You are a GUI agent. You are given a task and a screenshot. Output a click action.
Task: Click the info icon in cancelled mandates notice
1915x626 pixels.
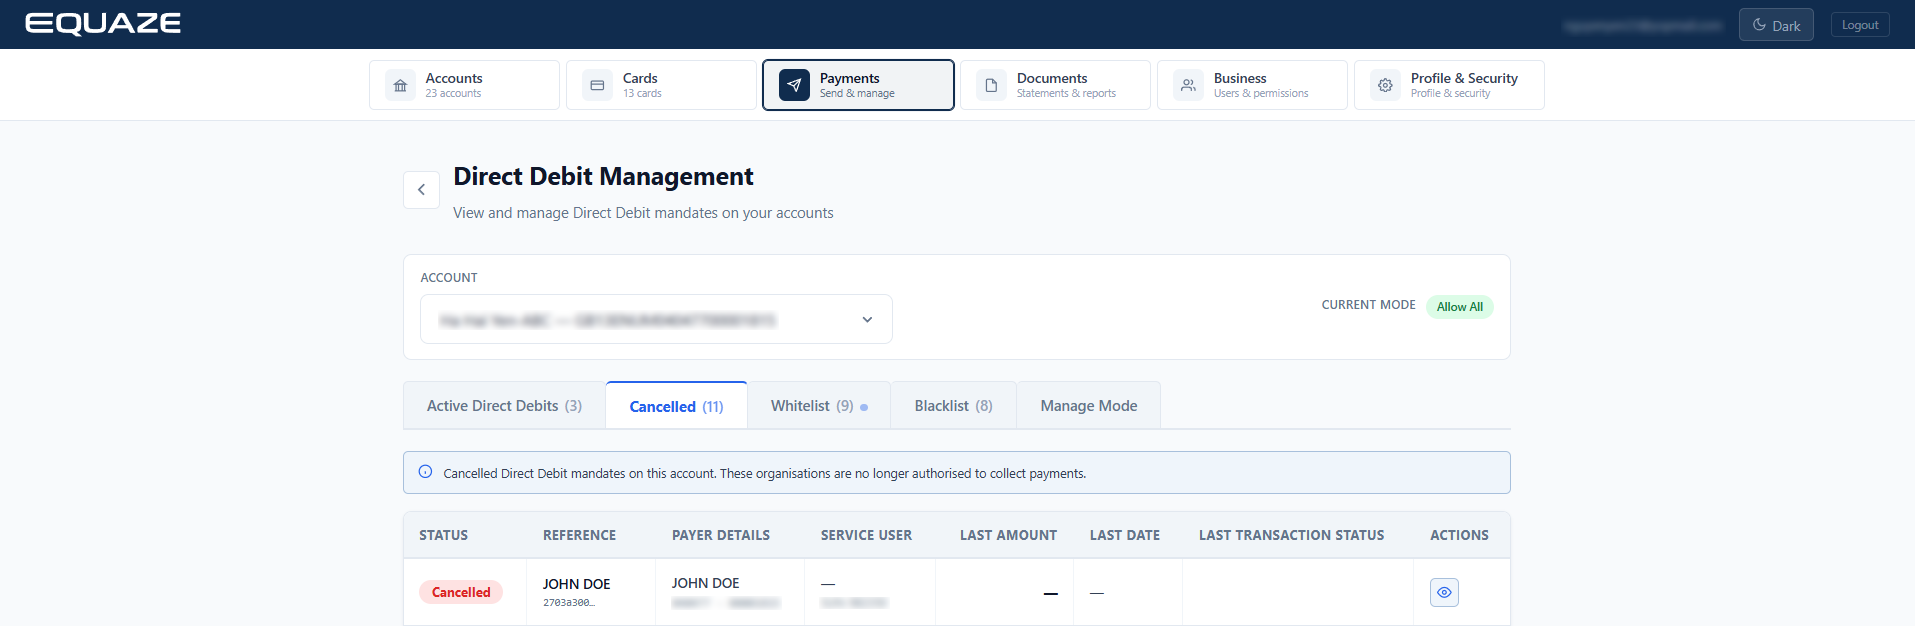click(425, 472)
